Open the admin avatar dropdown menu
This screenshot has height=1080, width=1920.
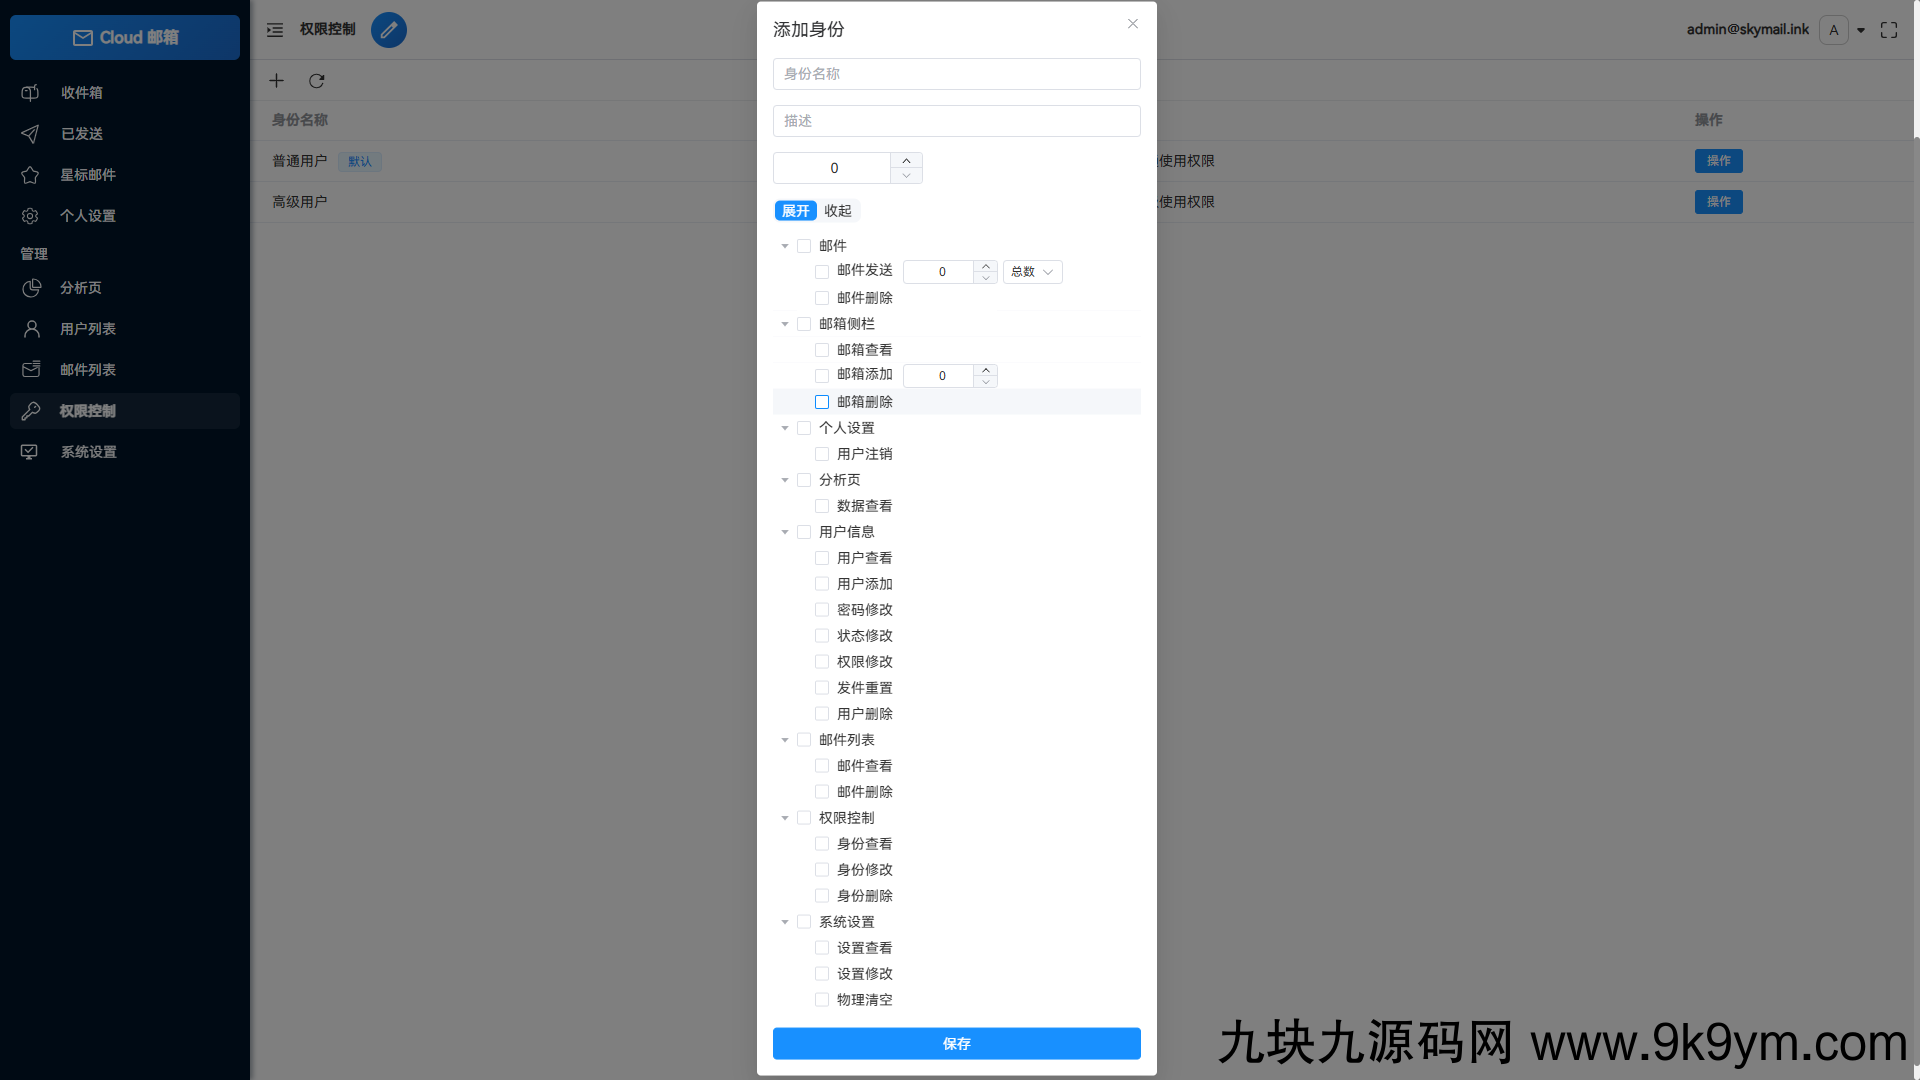(1845, 30)
